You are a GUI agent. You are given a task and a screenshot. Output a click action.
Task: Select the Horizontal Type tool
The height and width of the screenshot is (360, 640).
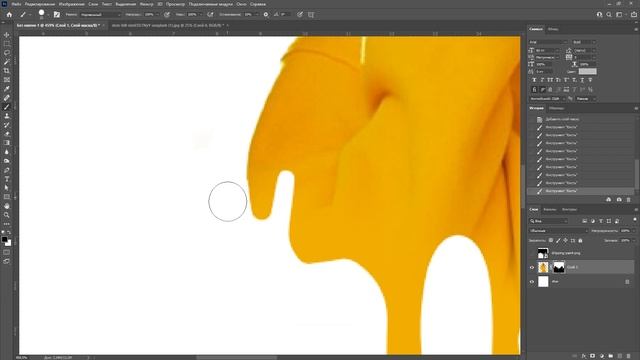pyautogui.click(x=7, y=179)
